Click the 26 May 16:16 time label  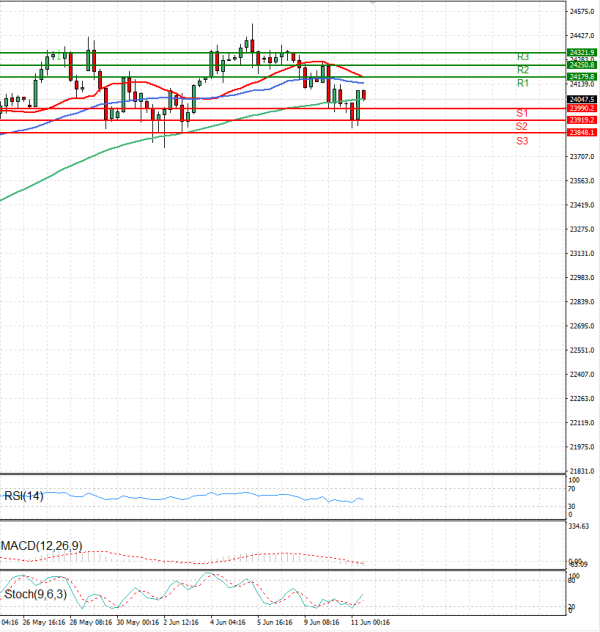(x=44, y=623)
